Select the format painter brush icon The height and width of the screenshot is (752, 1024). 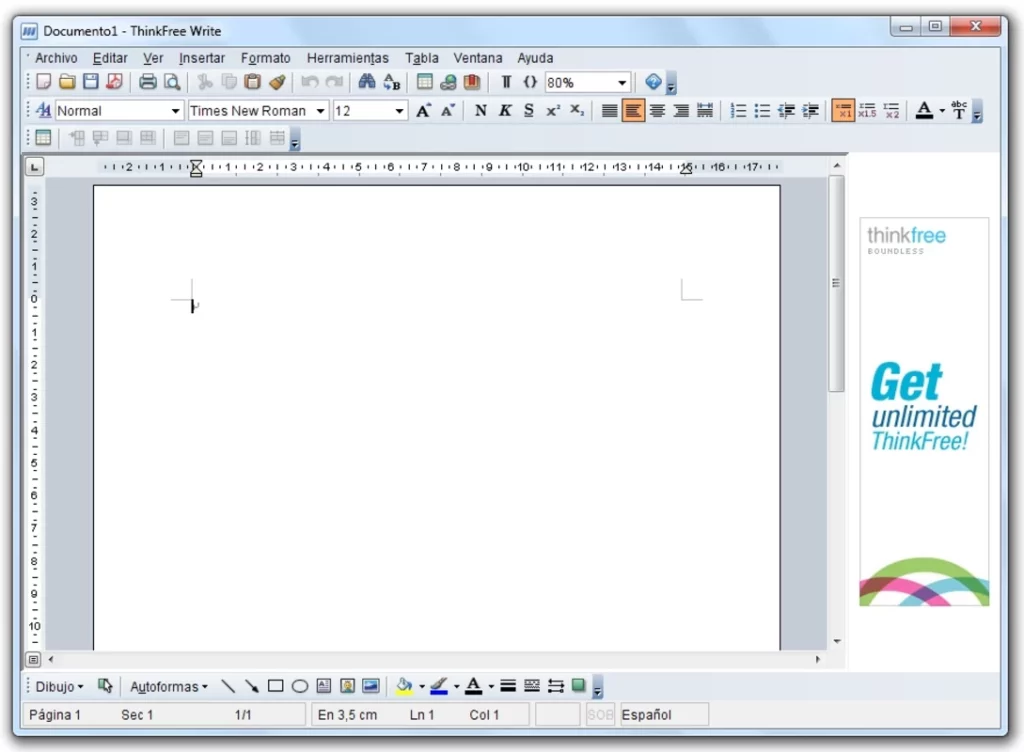coord(277,82)
